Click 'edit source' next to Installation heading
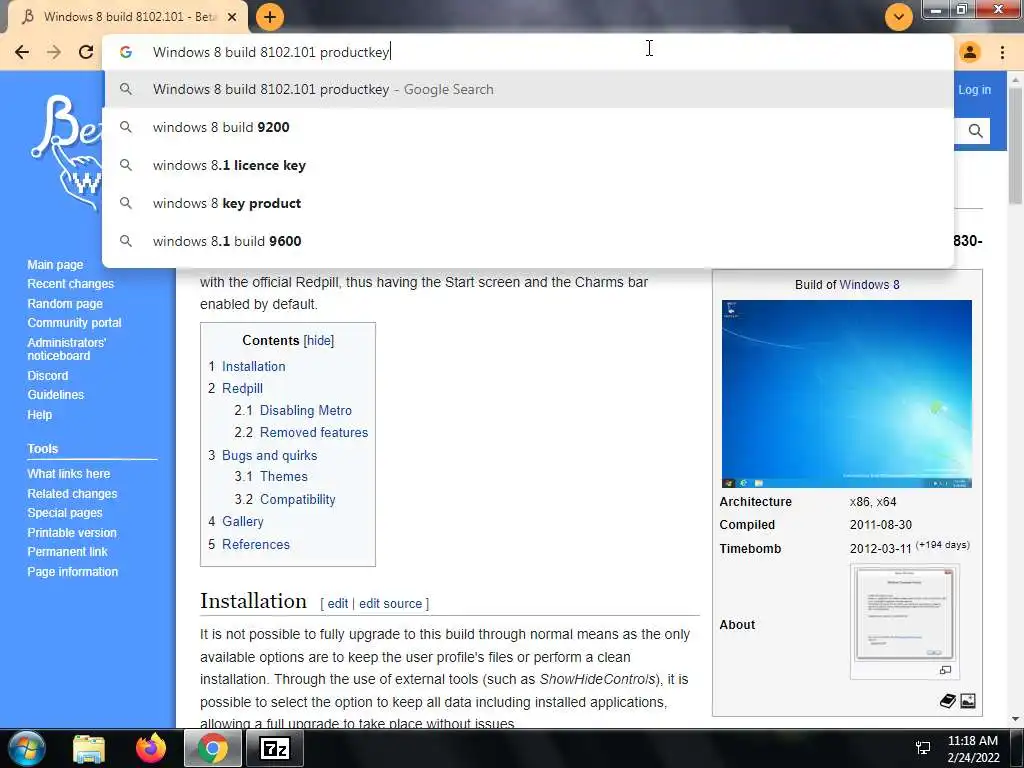1024x768 pixels. tap(391, 603)
